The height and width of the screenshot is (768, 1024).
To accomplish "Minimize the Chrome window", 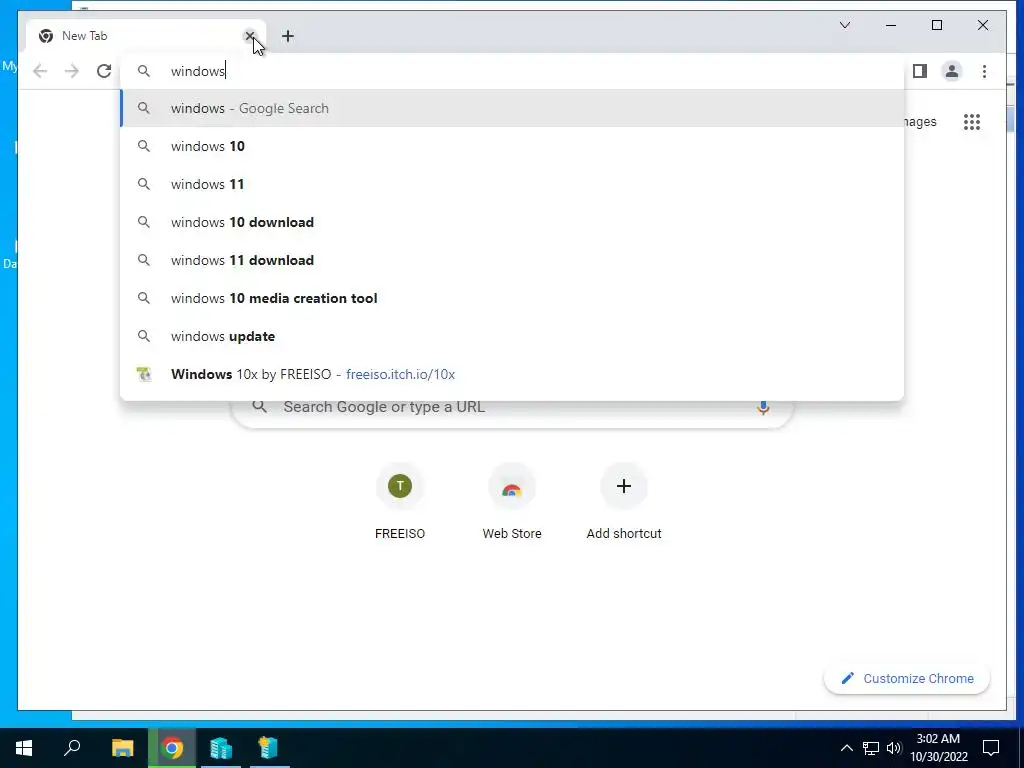I will (x=891, y=25).
